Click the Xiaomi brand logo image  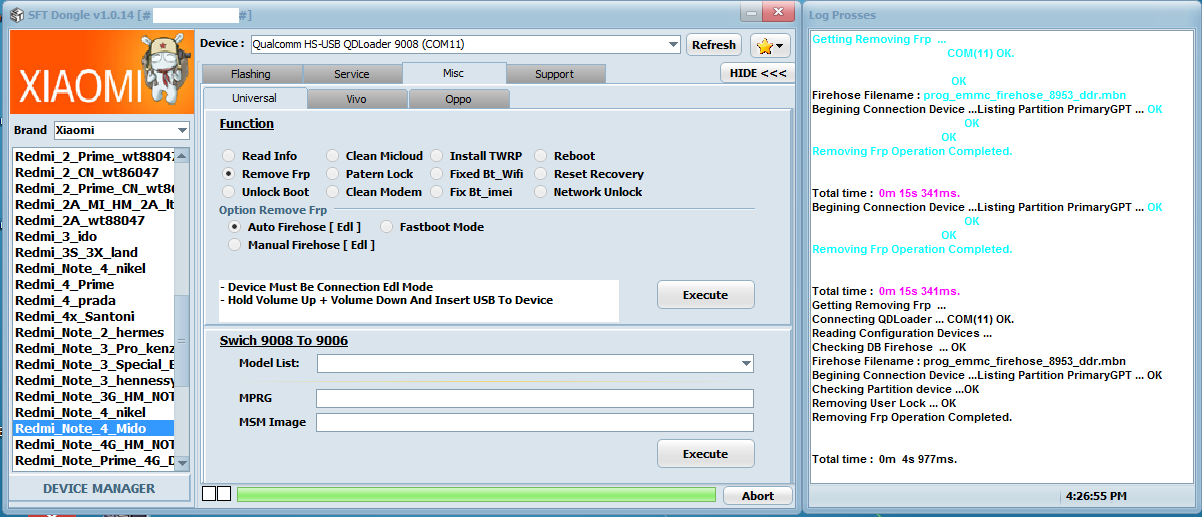pos(100,73)
